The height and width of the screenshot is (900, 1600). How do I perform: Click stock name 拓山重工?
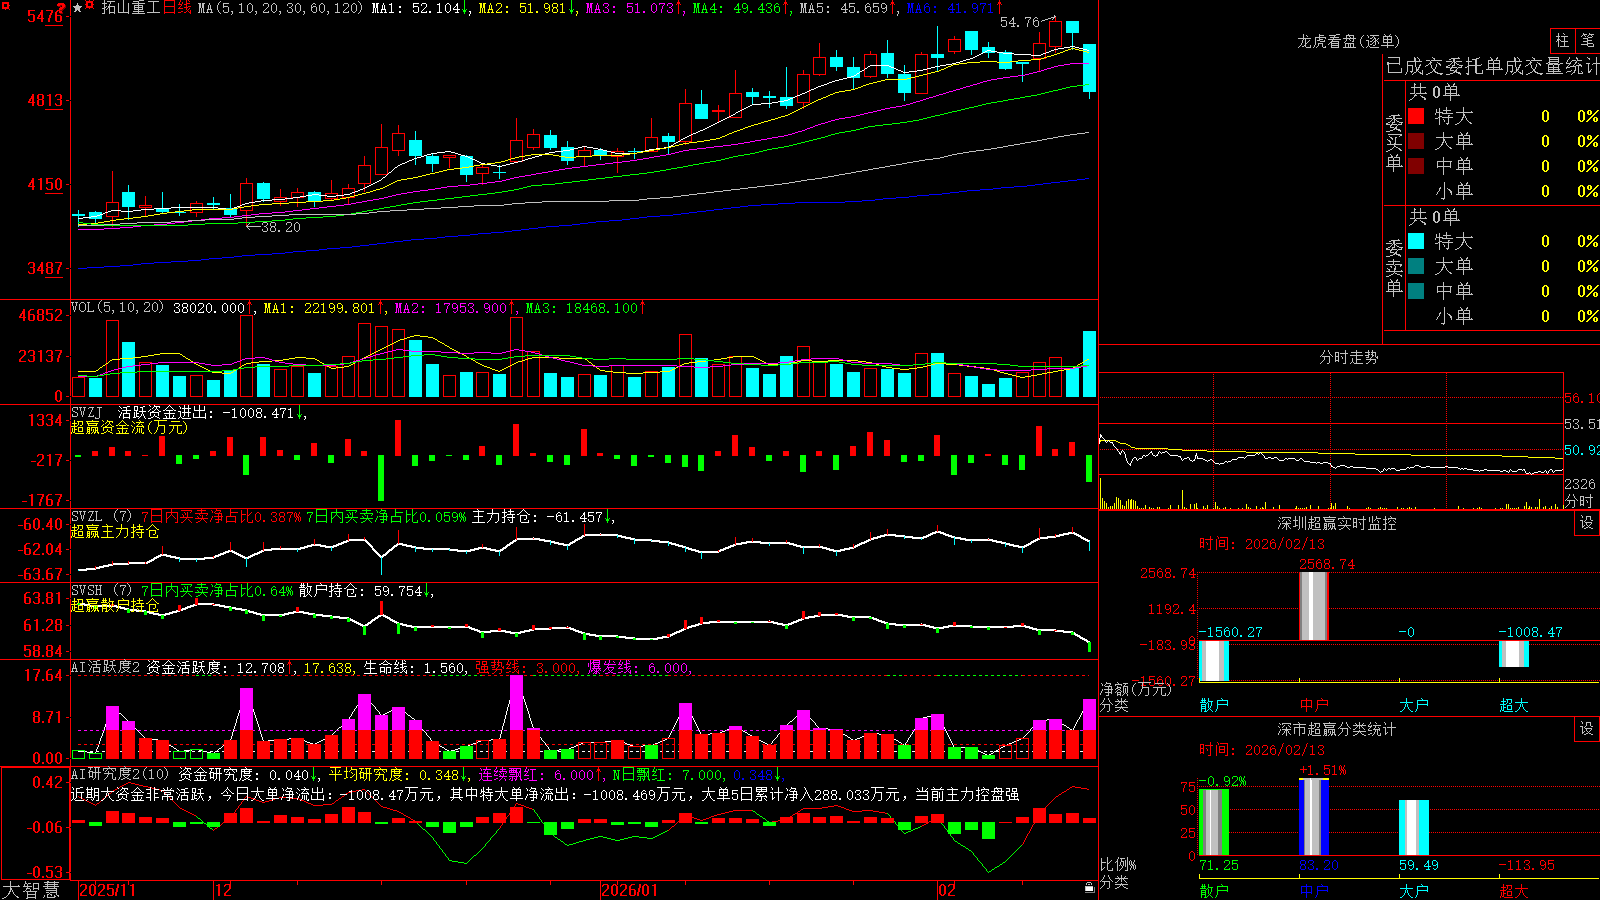click(131, 8)
